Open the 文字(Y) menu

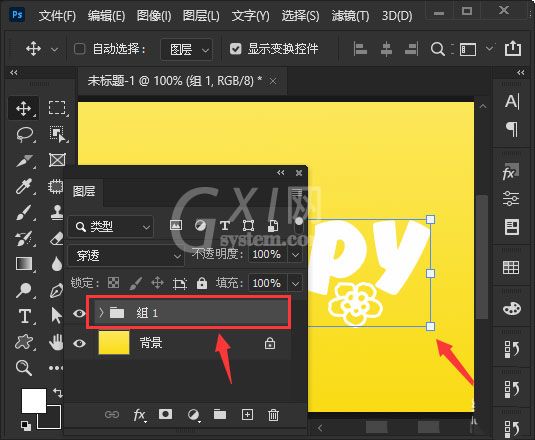[250, 16]
